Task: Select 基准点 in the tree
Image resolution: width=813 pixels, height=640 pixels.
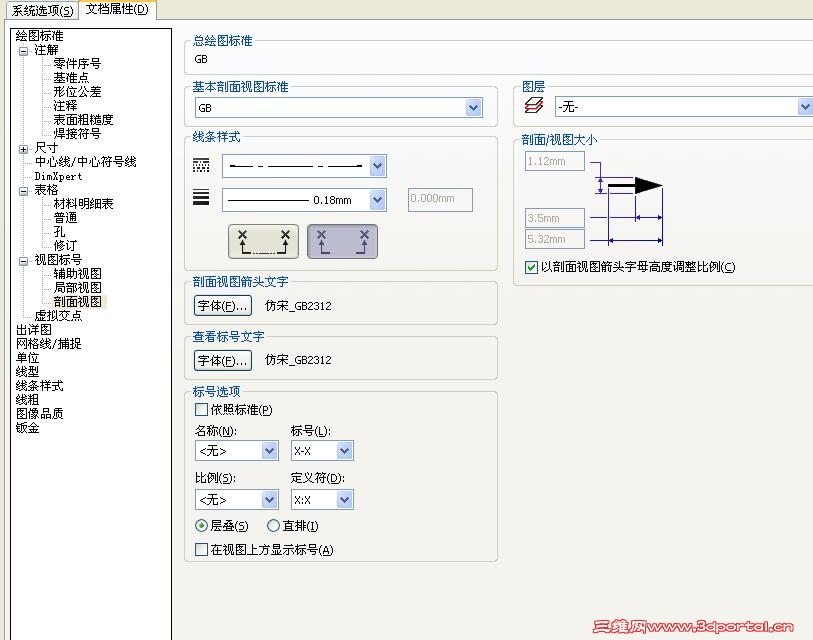Action: pyautogui.click(x=71, y=78)
